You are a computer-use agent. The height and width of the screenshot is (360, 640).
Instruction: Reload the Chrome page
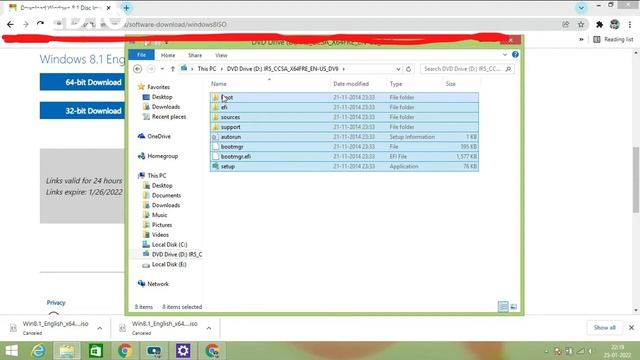click(x=40, y=24)
